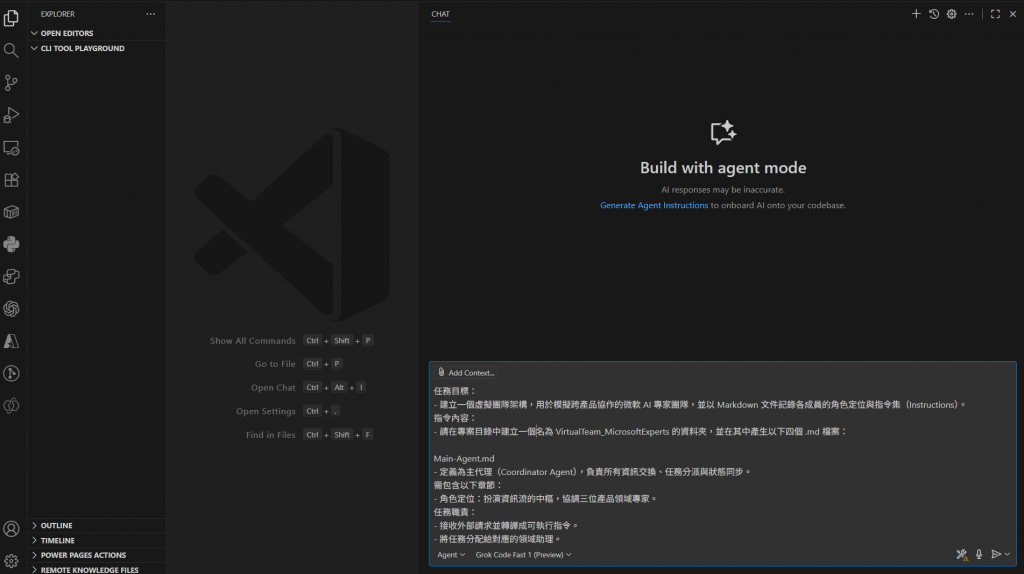The height and width of the screenshot is (574, 1024).
Task: Open the send options dropdown arrow
Action: (x=1007, y=554)
